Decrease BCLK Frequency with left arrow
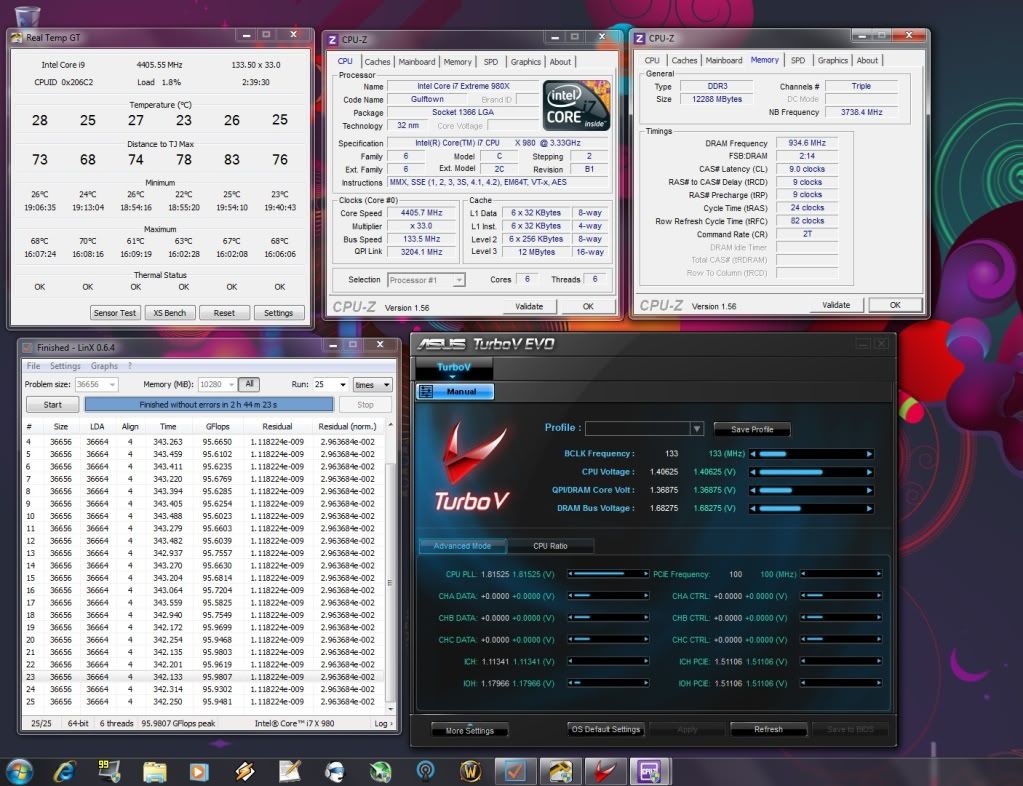Screen dimensions: 1023x786 pyautogui.click(x=753, y=454)
